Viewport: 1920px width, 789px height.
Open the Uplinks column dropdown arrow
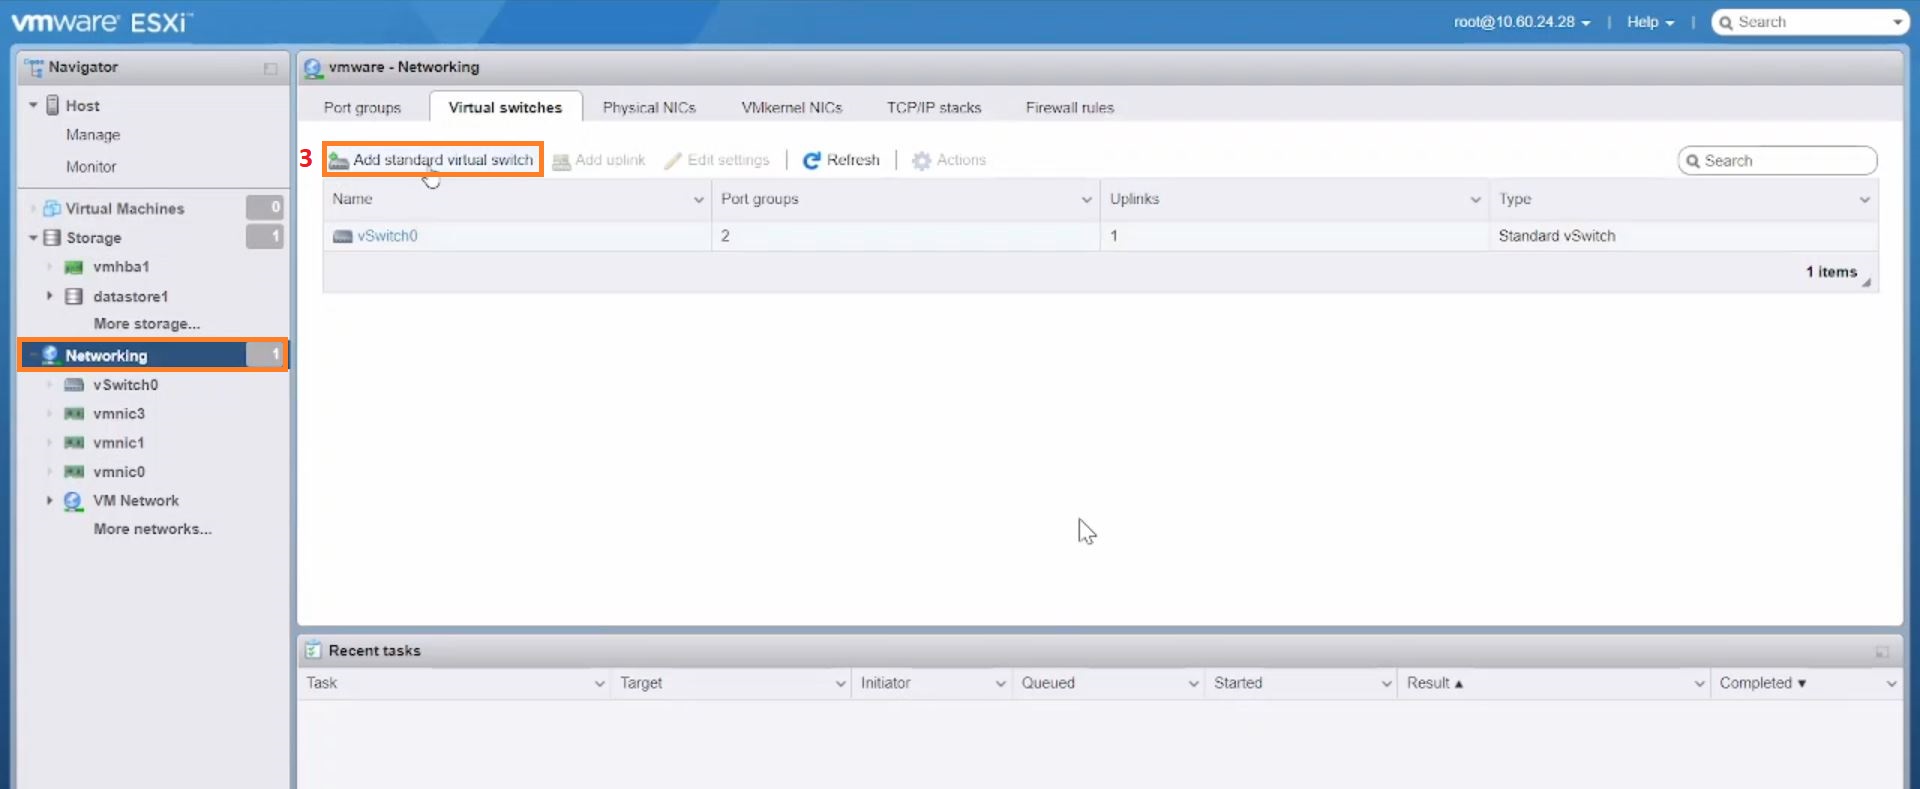coord(1475,200)
